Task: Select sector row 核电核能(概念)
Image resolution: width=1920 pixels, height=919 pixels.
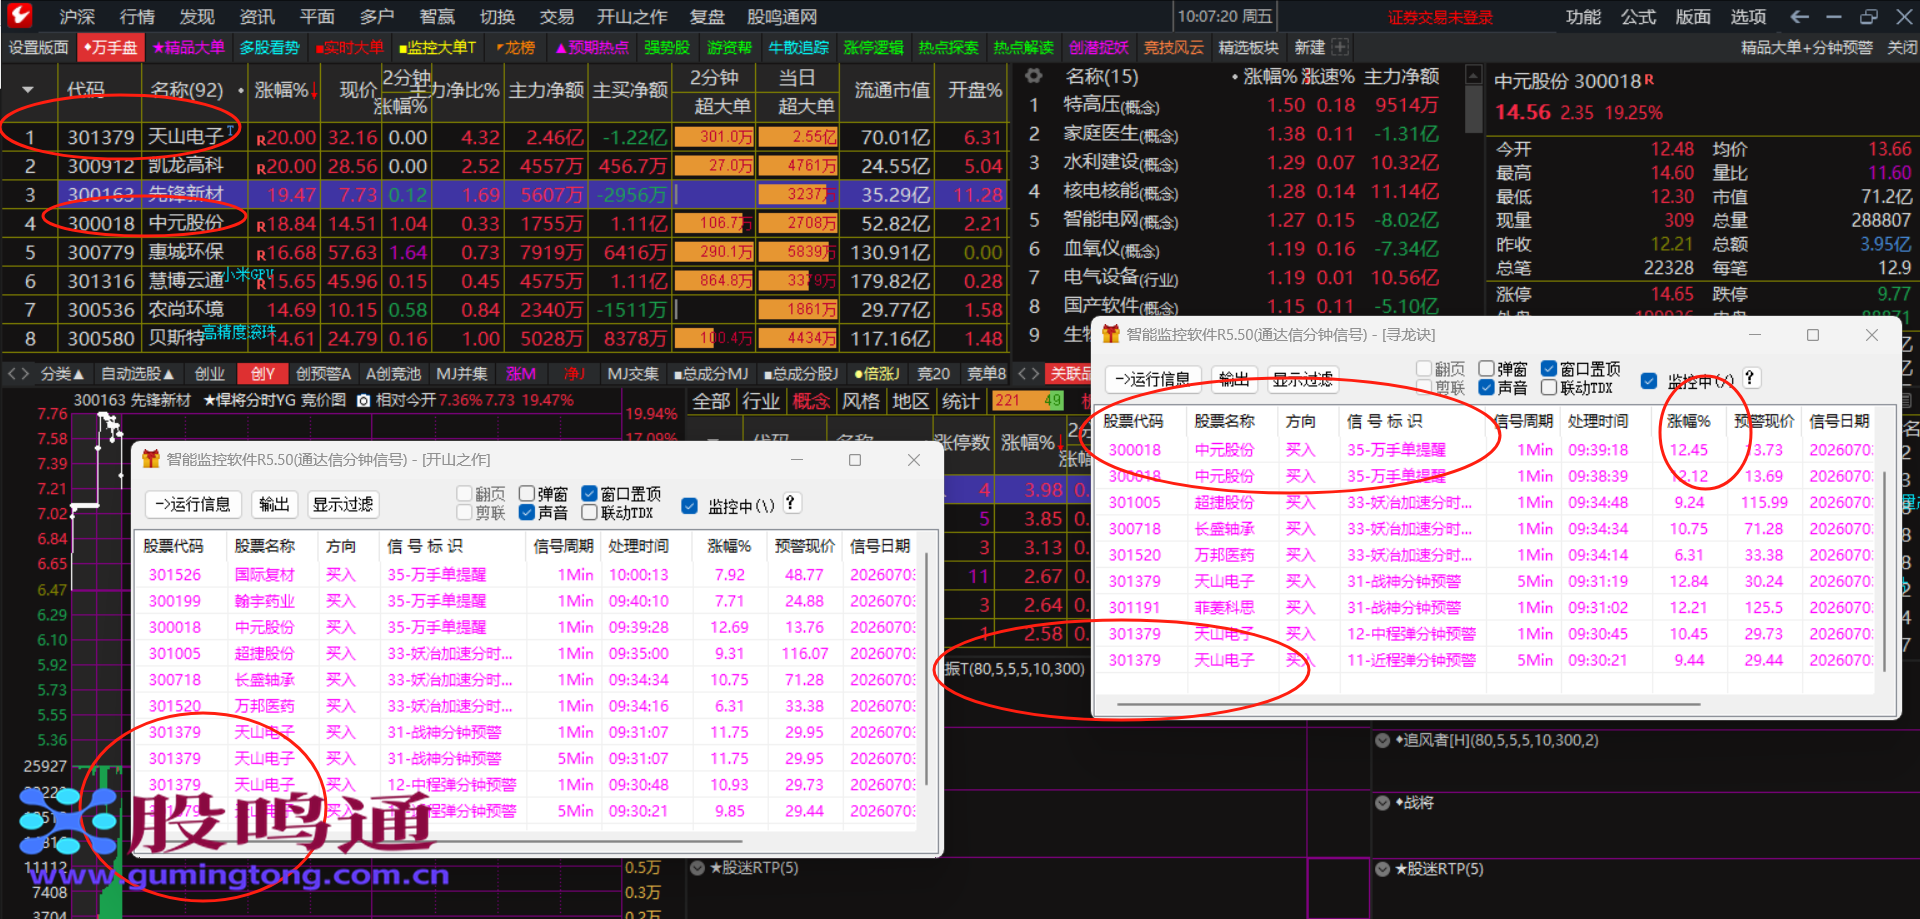Action: tap(1241, 191)
